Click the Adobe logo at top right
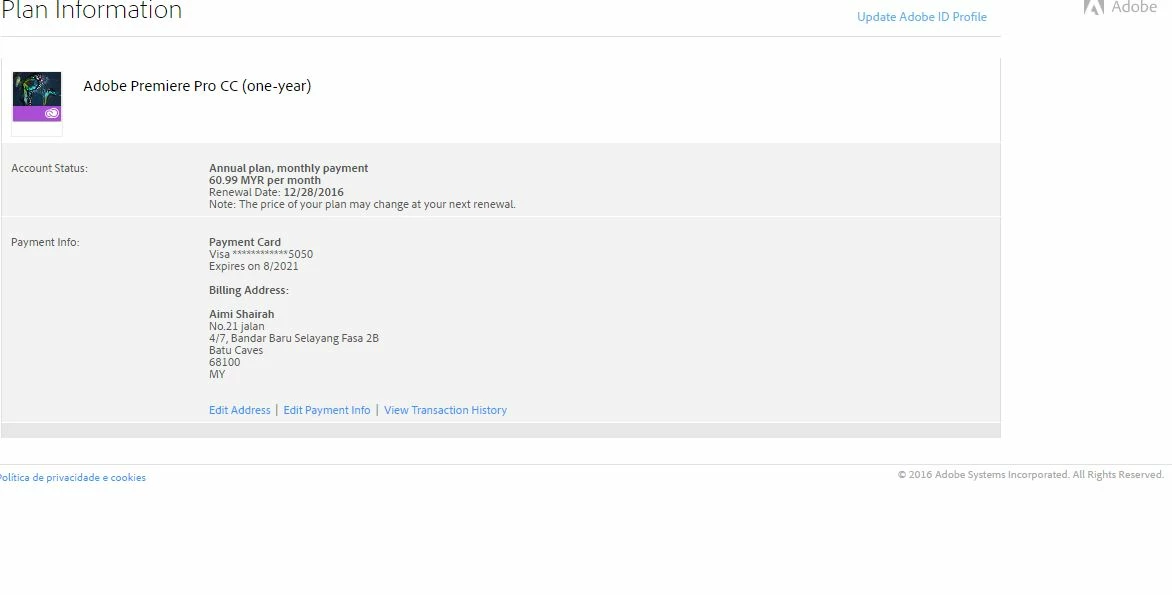The height and width of the screenshot is (595, 1172). [1120, 7]
